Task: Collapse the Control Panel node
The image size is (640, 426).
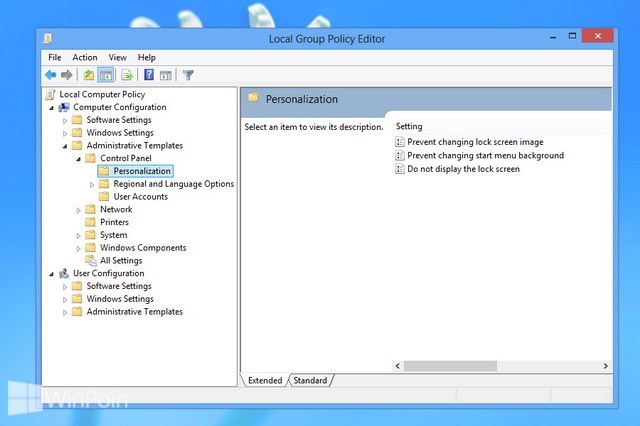Action: [x=78, y=159]
